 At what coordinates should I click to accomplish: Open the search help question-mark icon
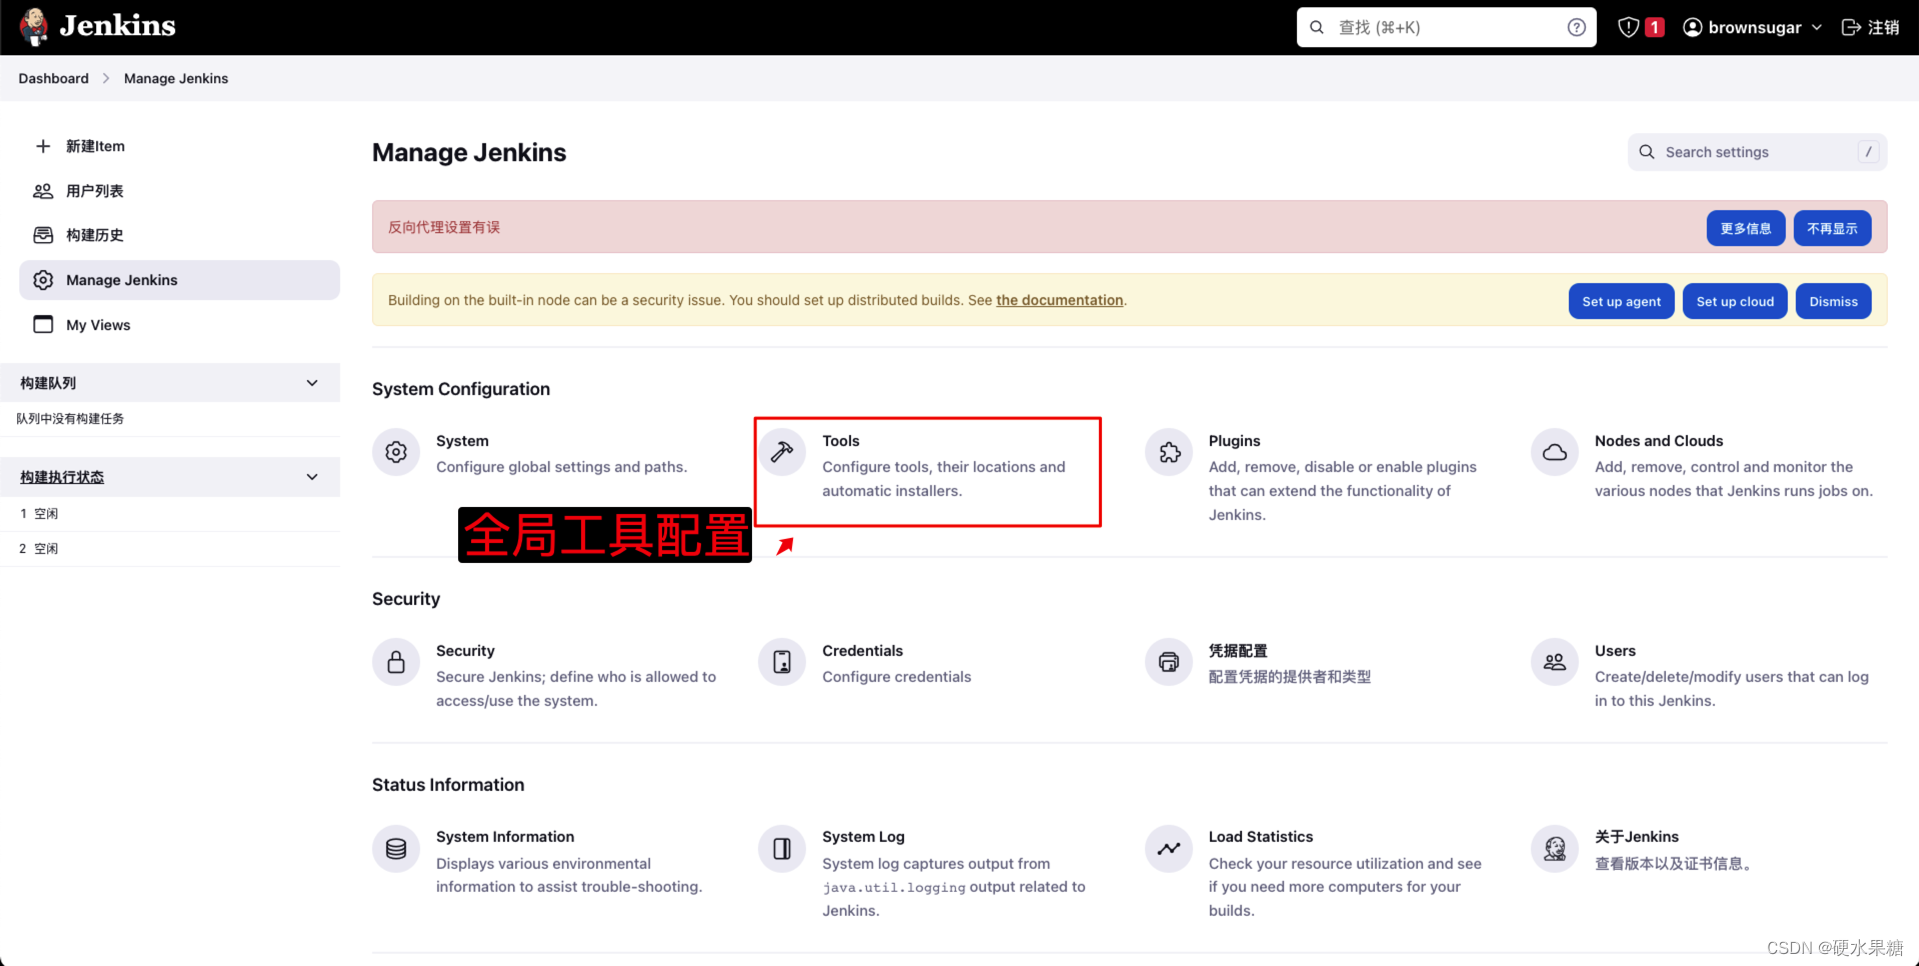(x=1576, y=27)
